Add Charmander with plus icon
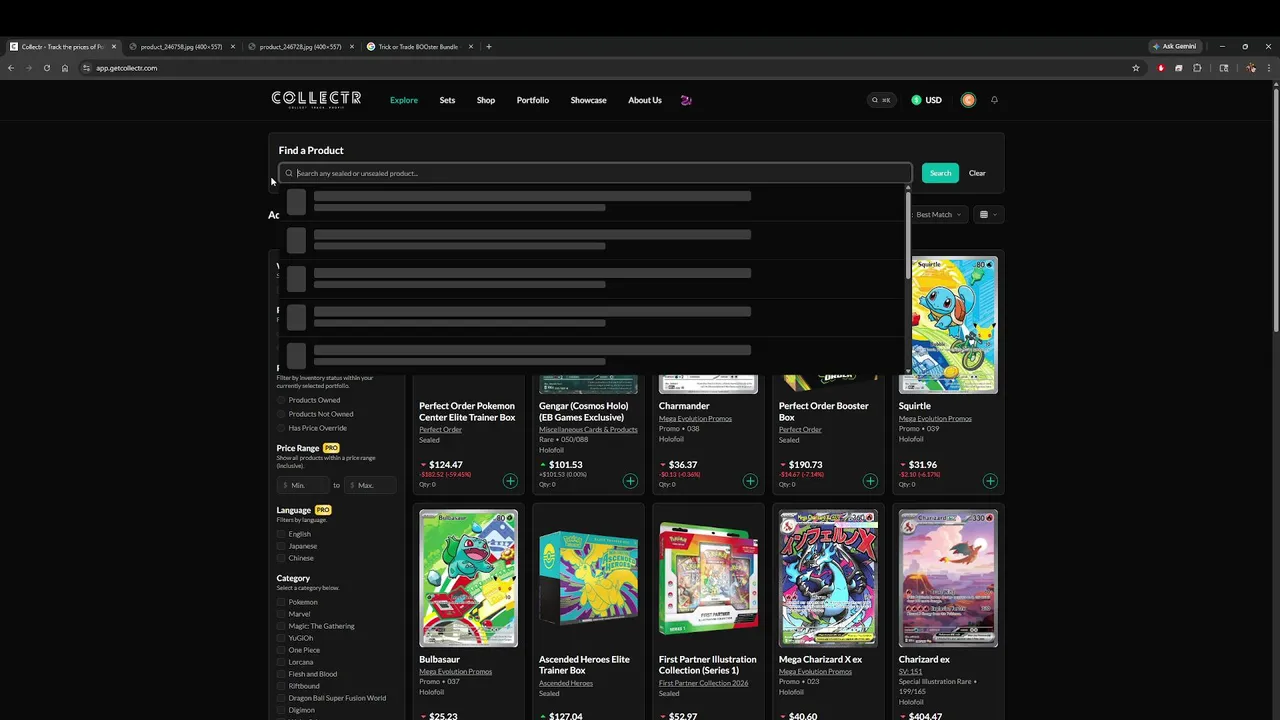Screen dimensions: 1280x720 750,481
